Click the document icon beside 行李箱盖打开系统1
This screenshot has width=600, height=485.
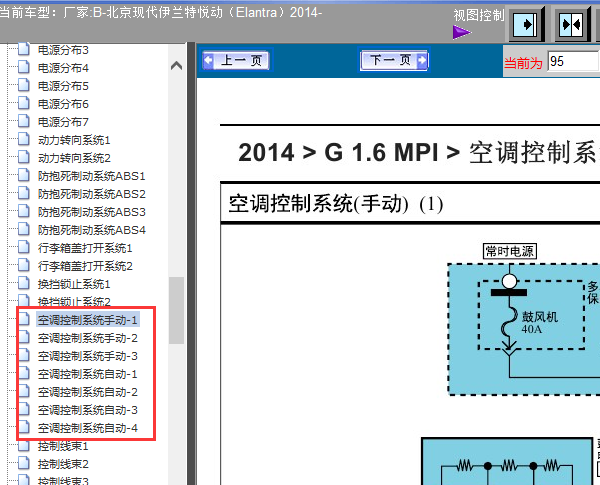(24, 247)
